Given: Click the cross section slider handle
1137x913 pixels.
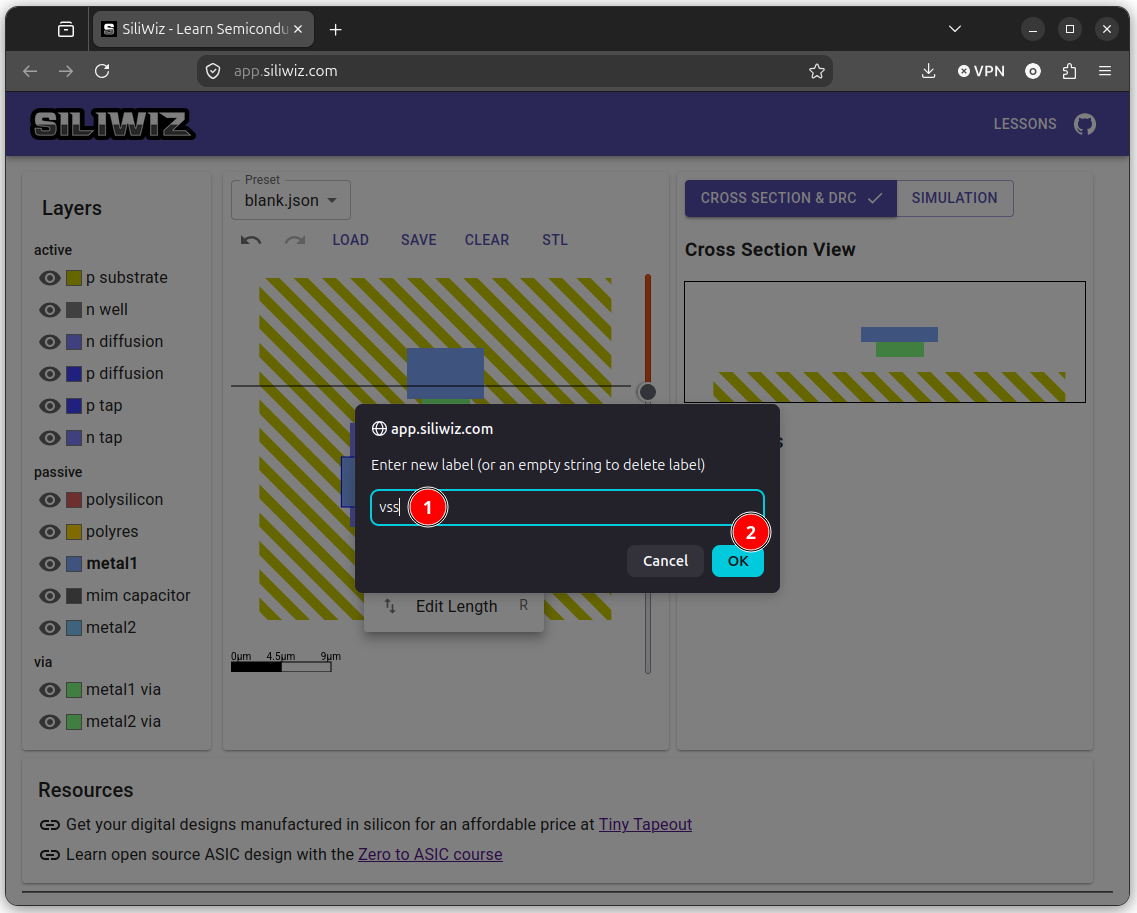Looking at the screenshot, I should point(648,392).
